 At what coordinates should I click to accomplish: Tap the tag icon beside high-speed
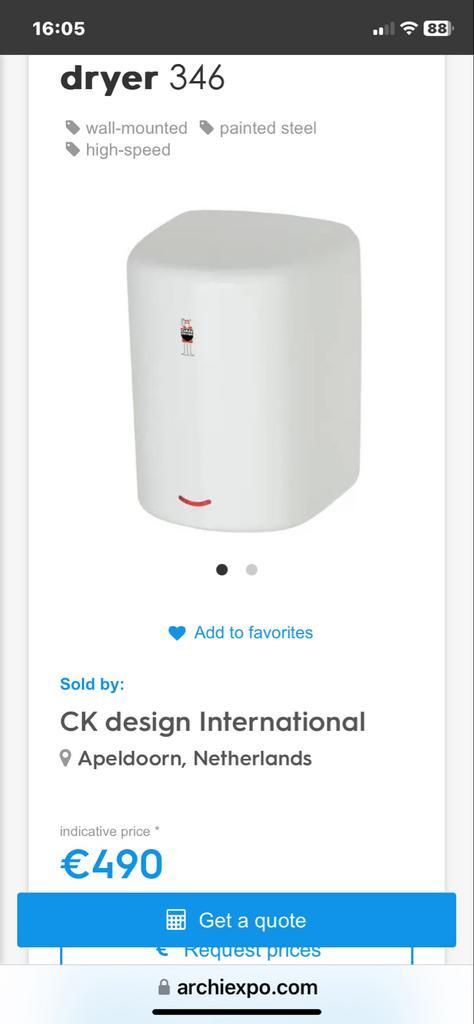[72, 150]
